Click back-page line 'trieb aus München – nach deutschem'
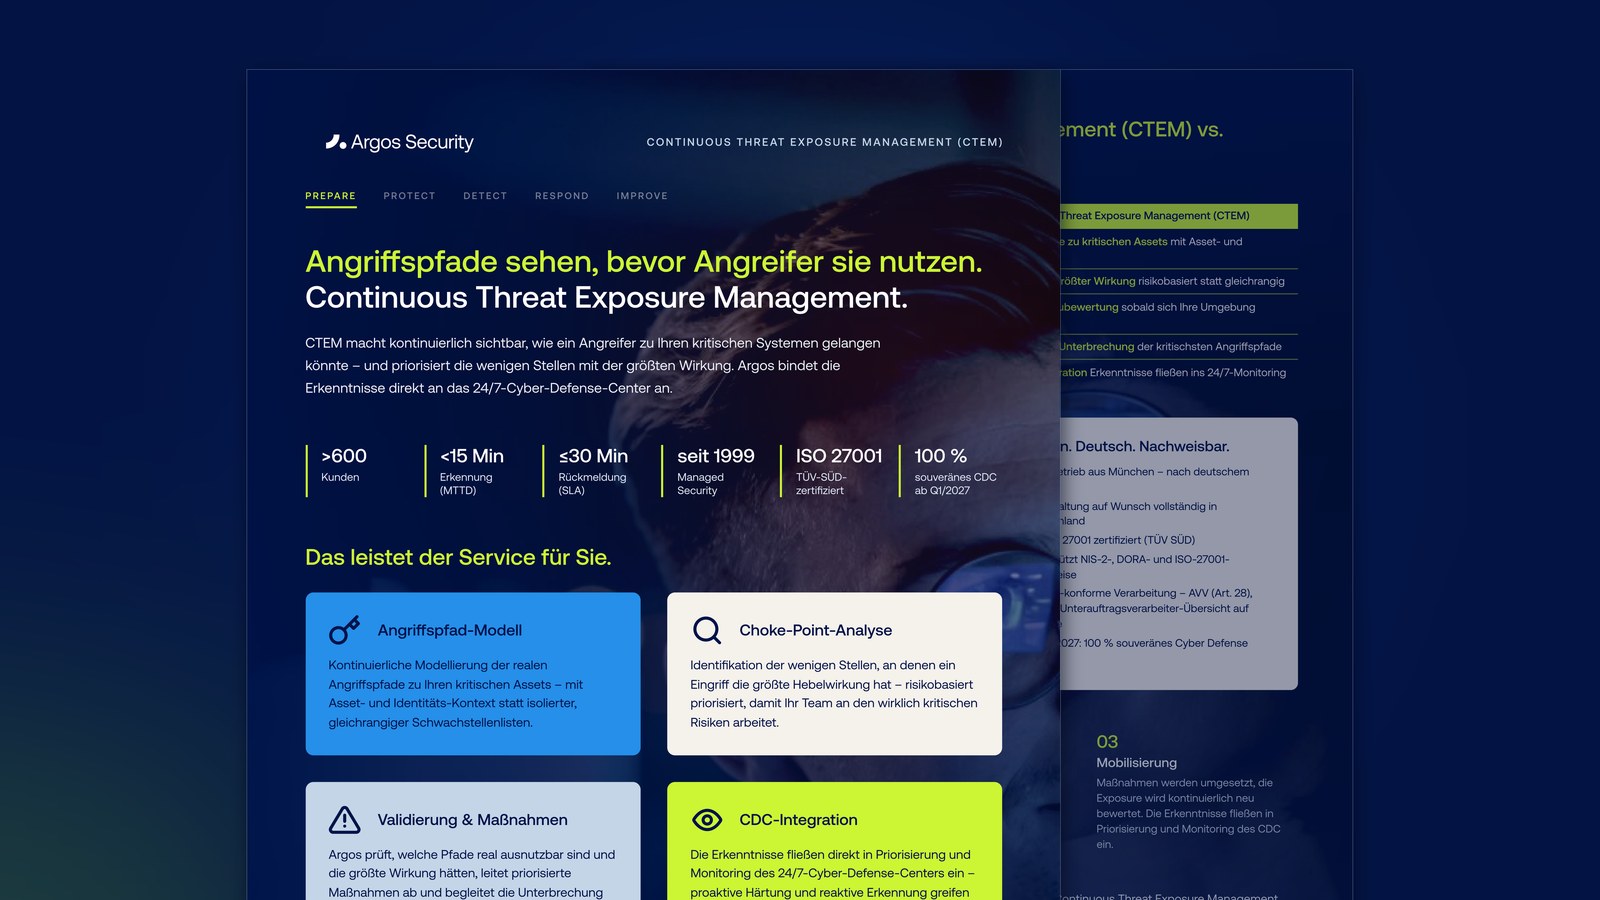The image size is (1600, 900). pyautogui.click(x=1155, y=472)
